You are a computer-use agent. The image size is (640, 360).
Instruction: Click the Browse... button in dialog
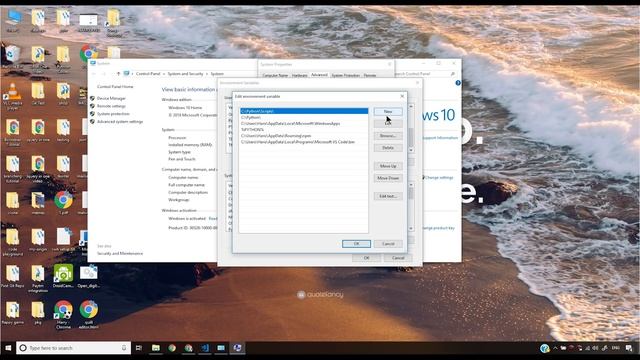(x=388, y=136)
